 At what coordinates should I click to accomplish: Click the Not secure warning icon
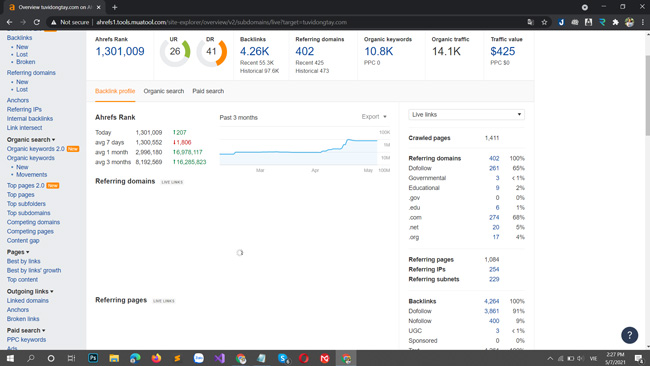[53, 22]
